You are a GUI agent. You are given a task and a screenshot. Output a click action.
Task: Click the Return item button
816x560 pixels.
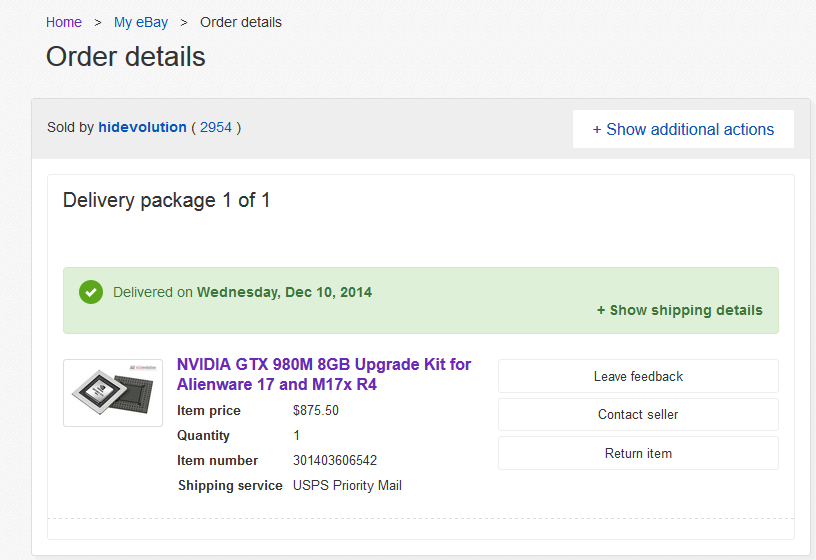pos(638,453)
